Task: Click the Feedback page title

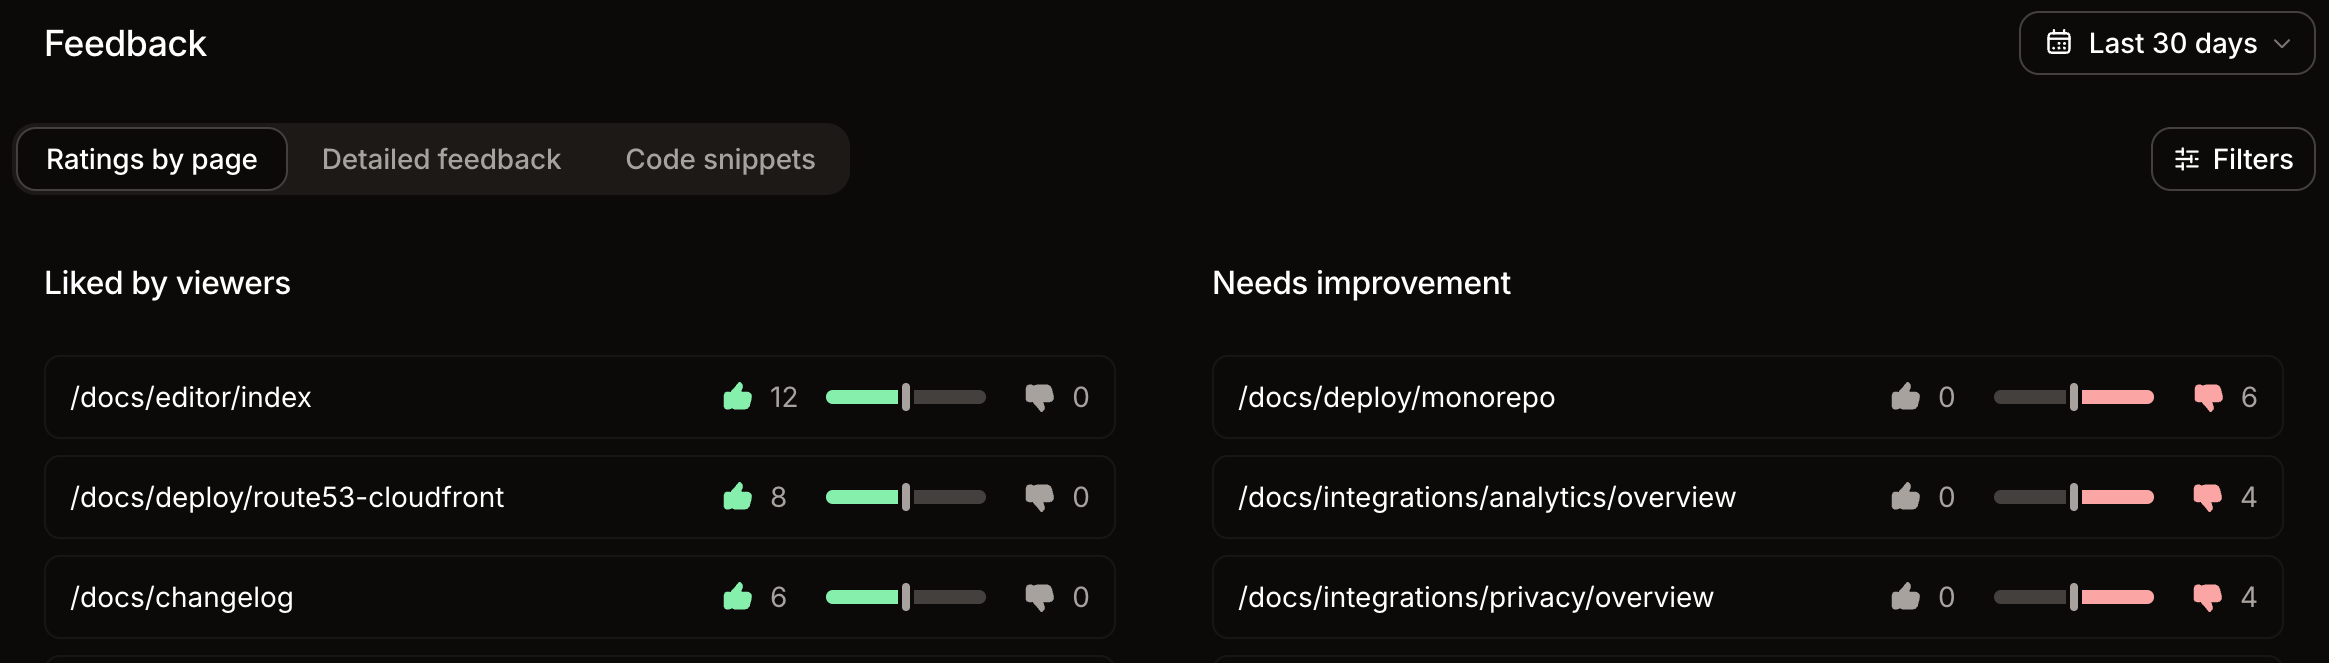Action: 126,43
